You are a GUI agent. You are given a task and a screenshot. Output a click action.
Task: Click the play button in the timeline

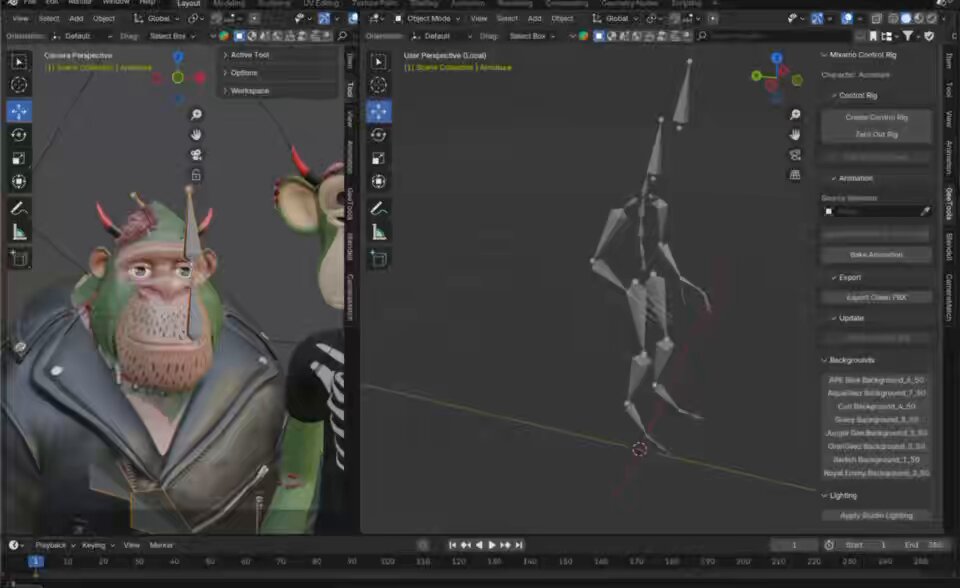[492, 545]
